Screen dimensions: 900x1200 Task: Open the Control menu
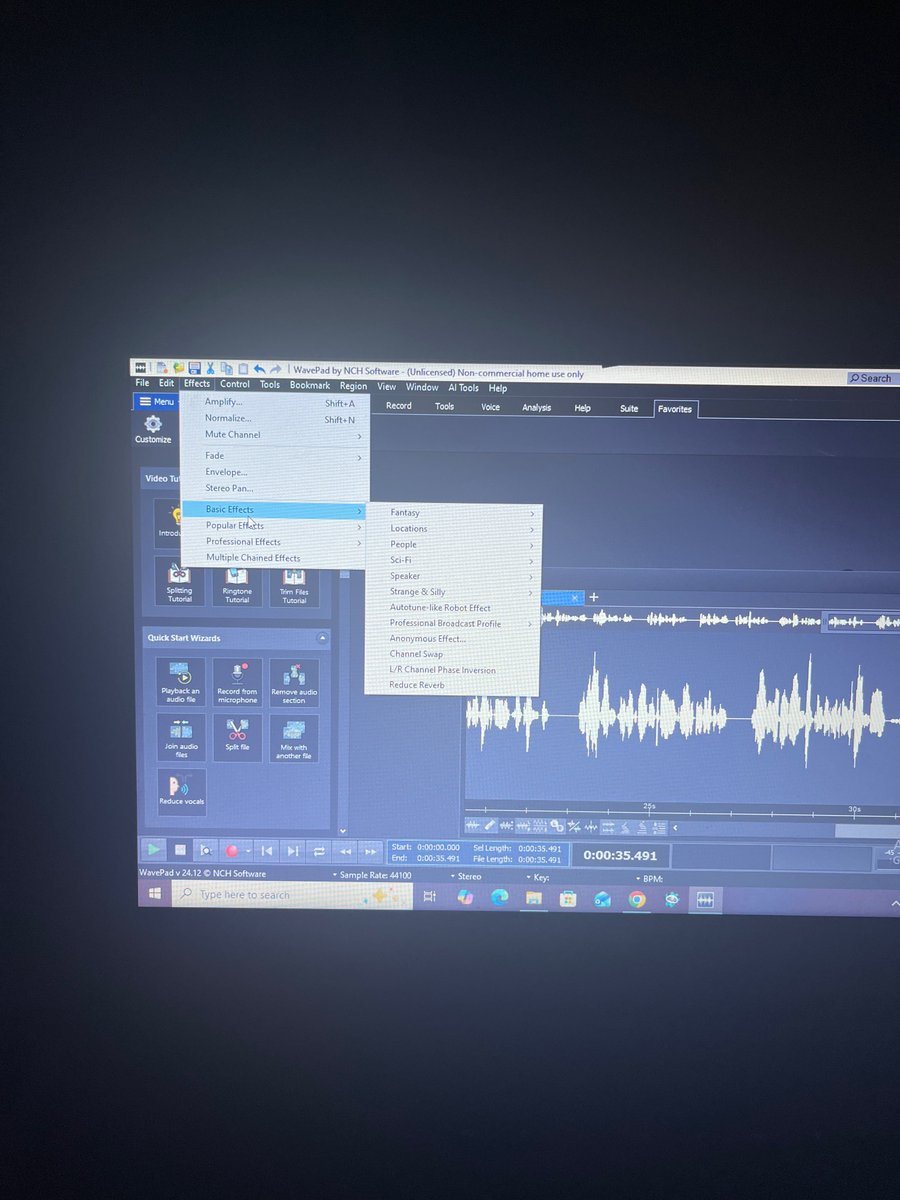pyautogui.click(x=235, y=384)
